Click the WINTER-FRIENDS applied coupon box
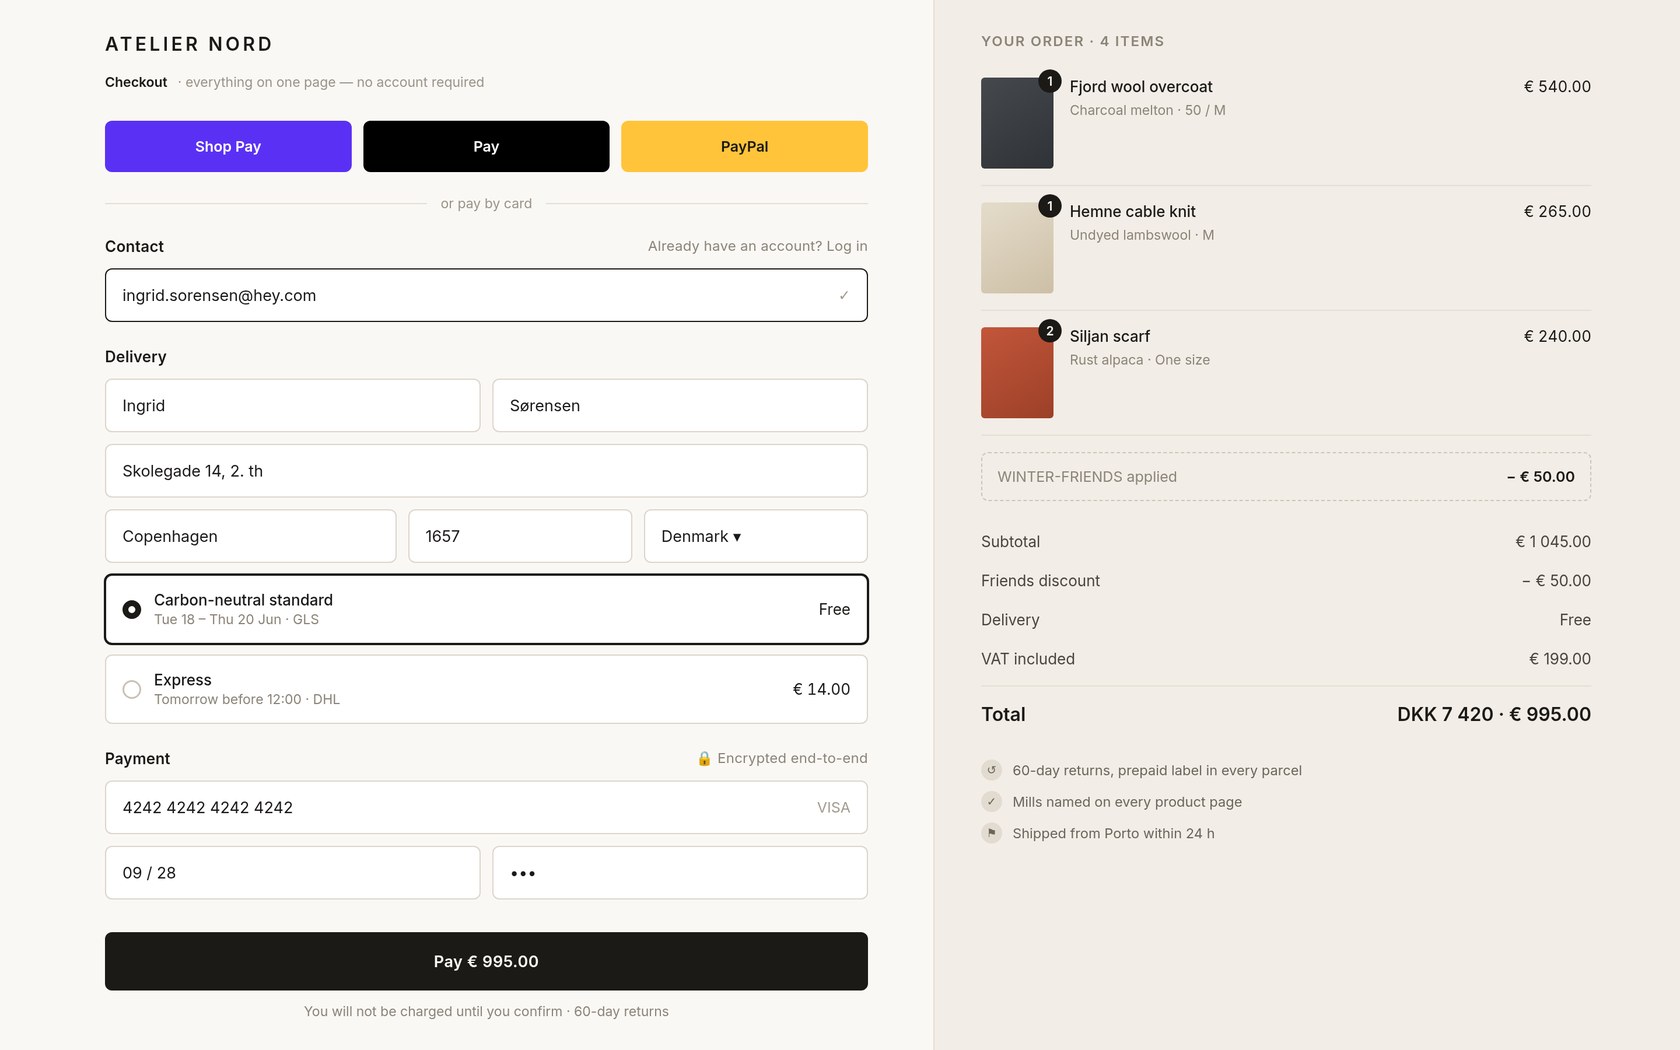The height and width of the screenshot is (1050, 1680). click(1285, 477)
